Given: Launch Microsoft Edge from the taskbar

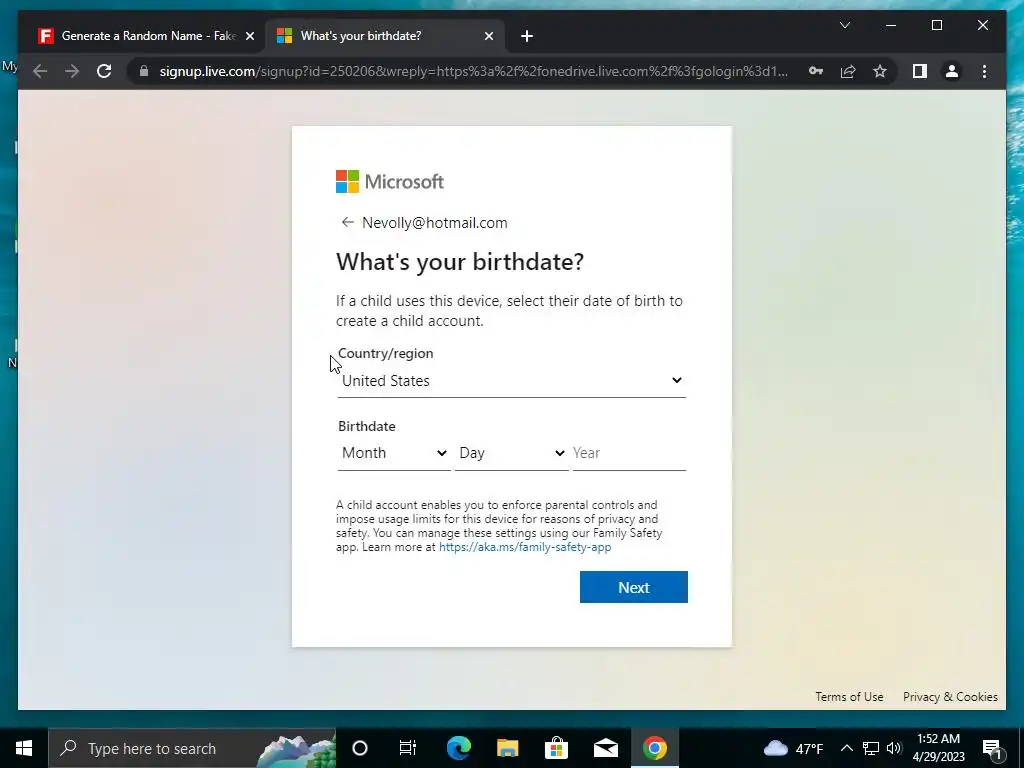Looking at the screenshot, I should pos(458,748).
